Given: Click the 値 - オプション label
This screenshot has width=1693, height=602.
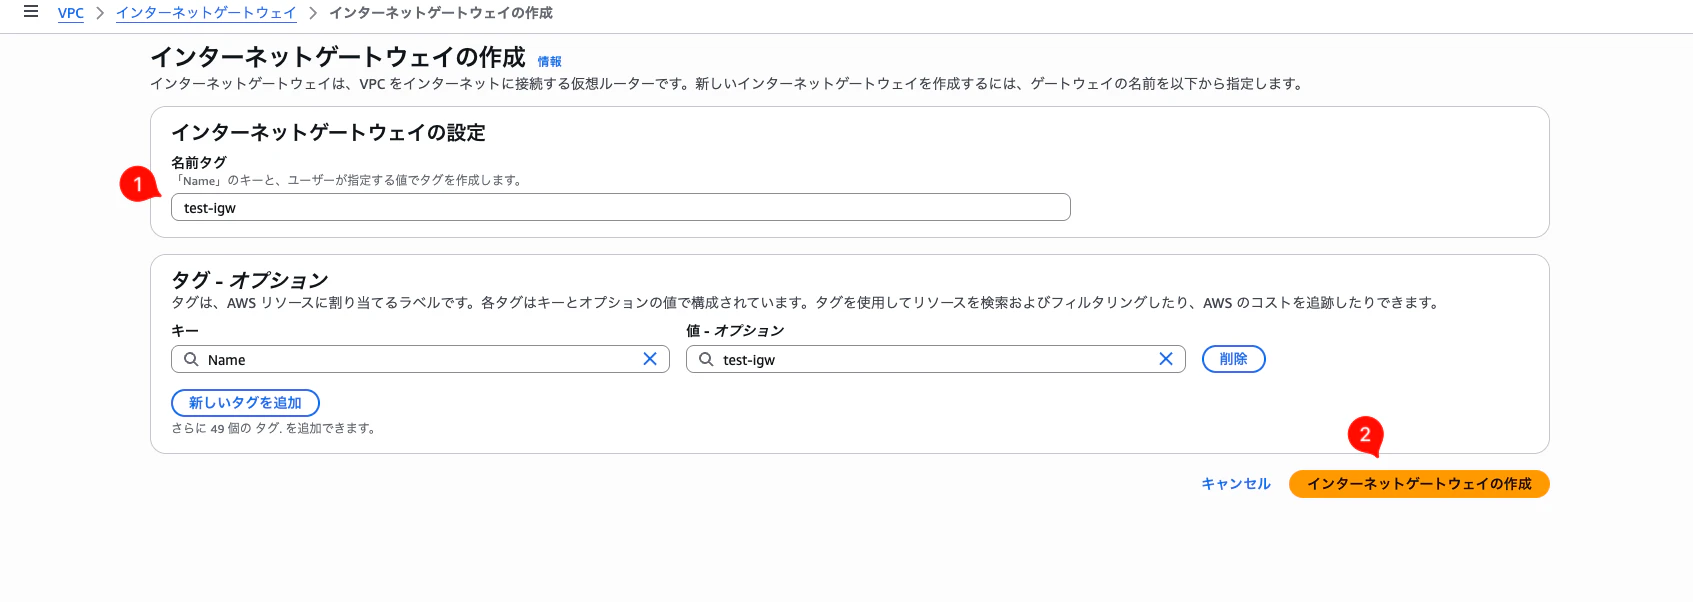Looking at the screenshot, I should pyautogui.click(x=735, y=331).
